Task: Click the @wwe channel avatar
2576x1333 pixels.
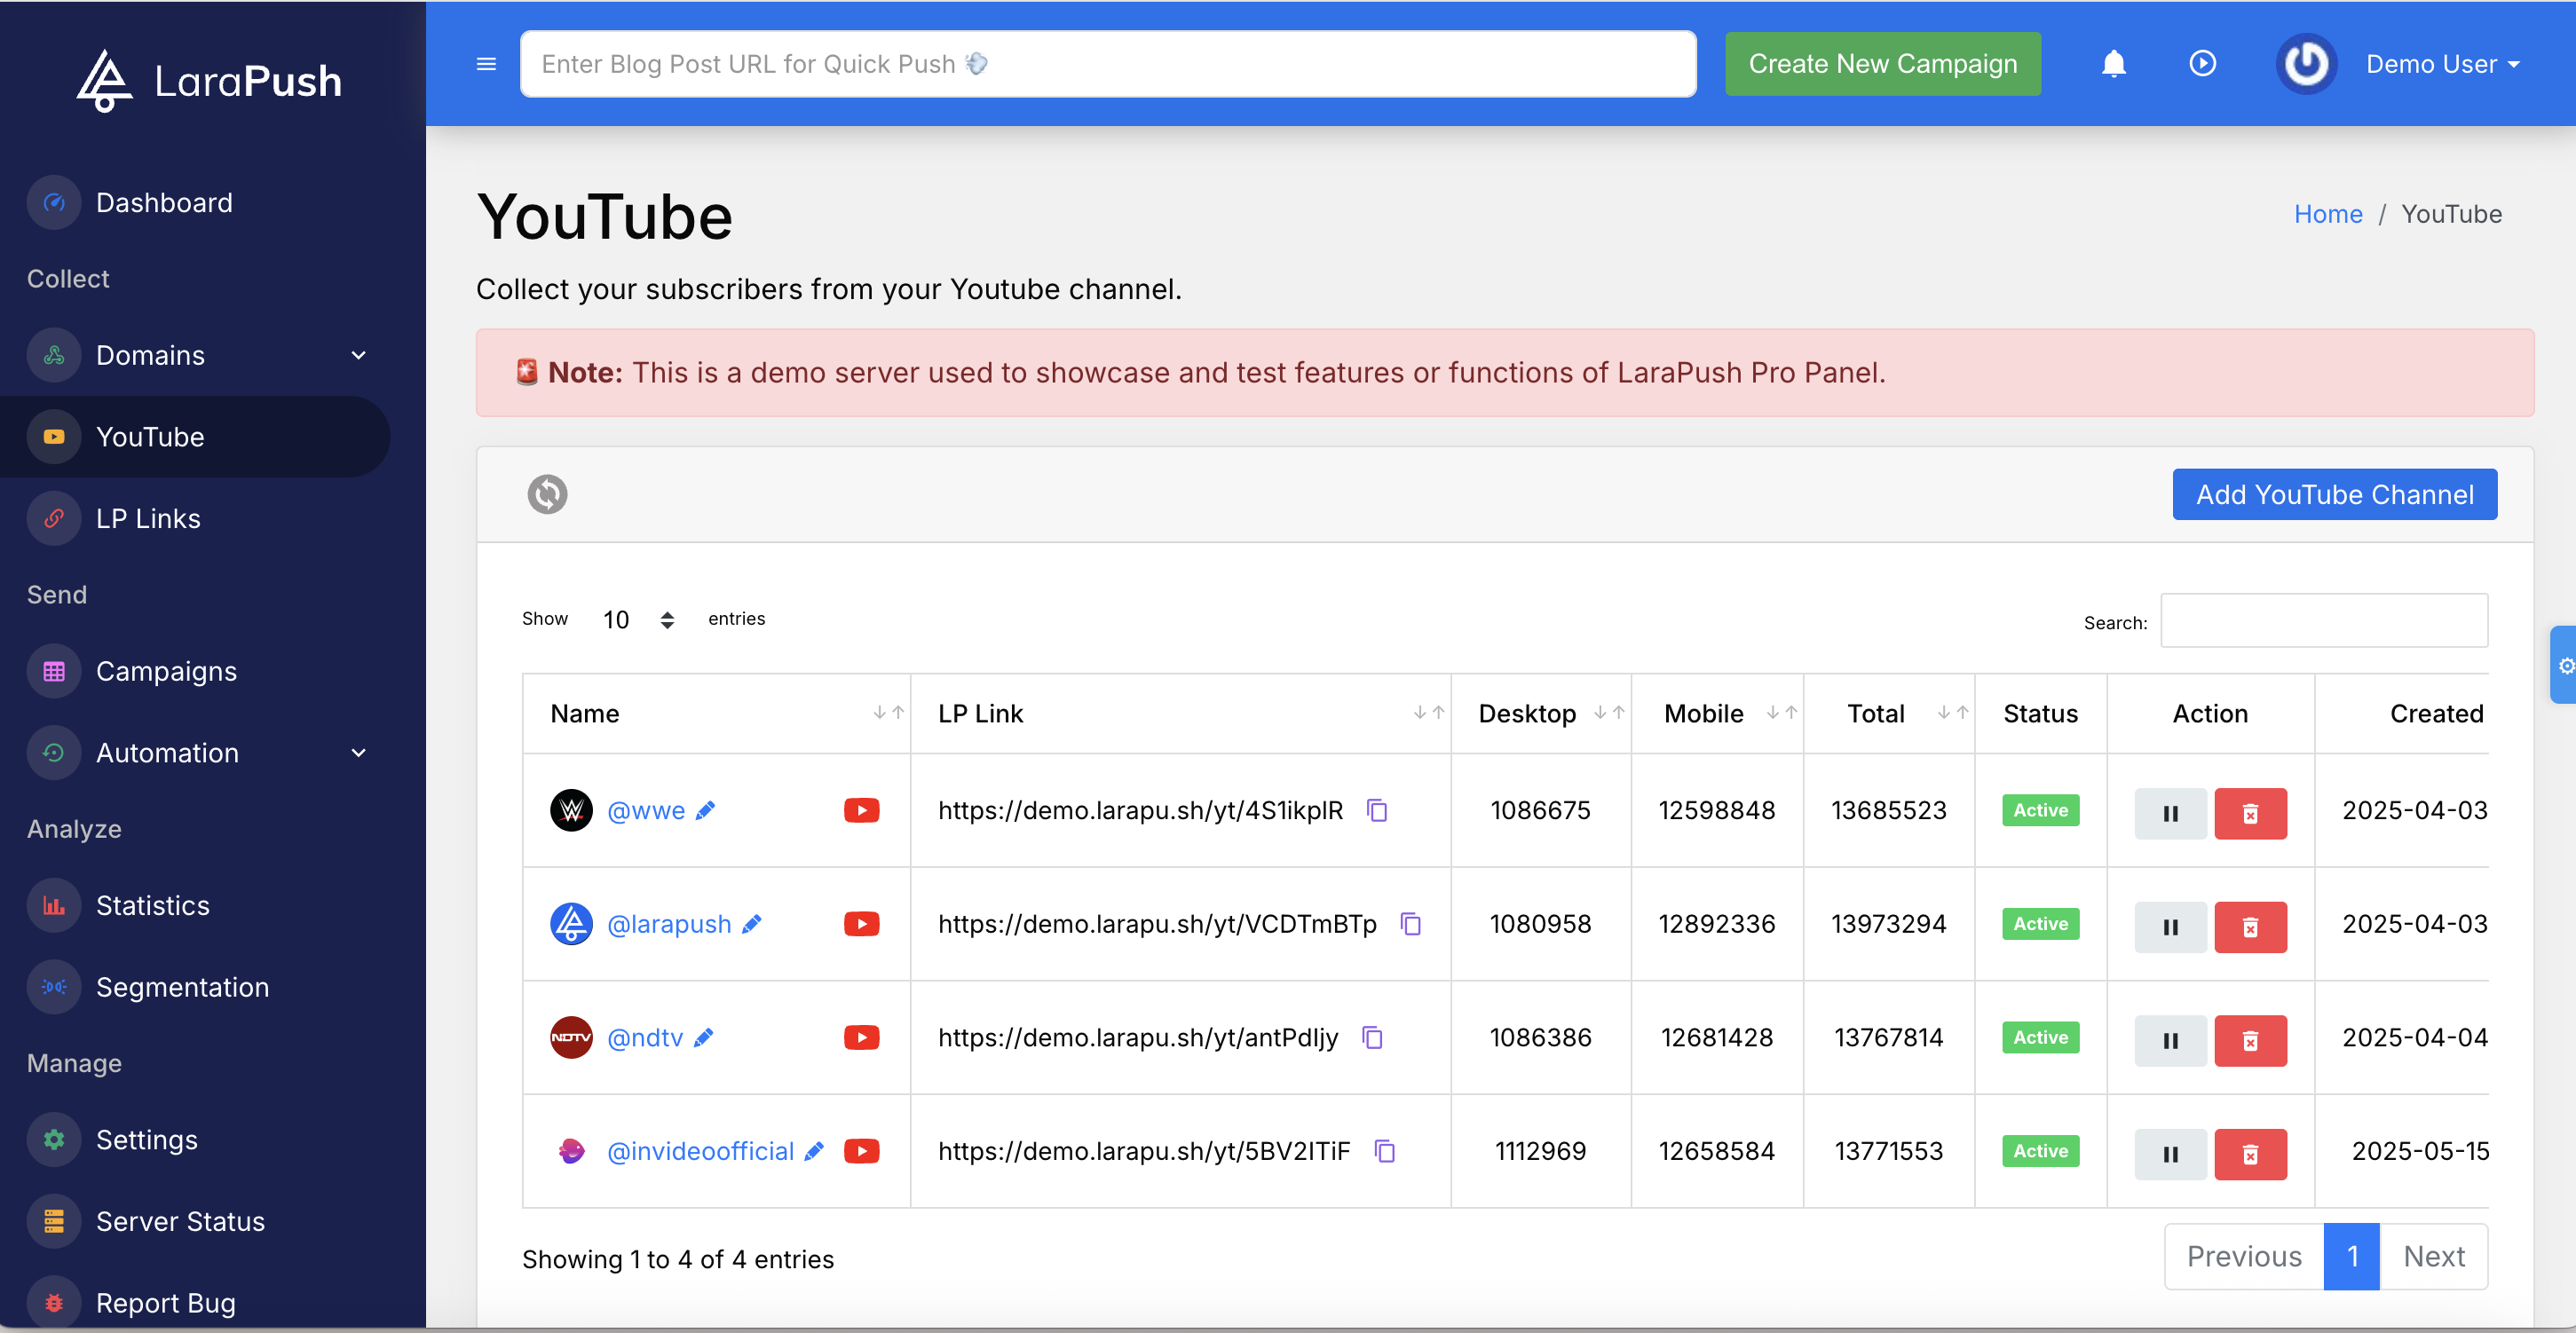Action: pyautogui.click(x=571, y=811)
